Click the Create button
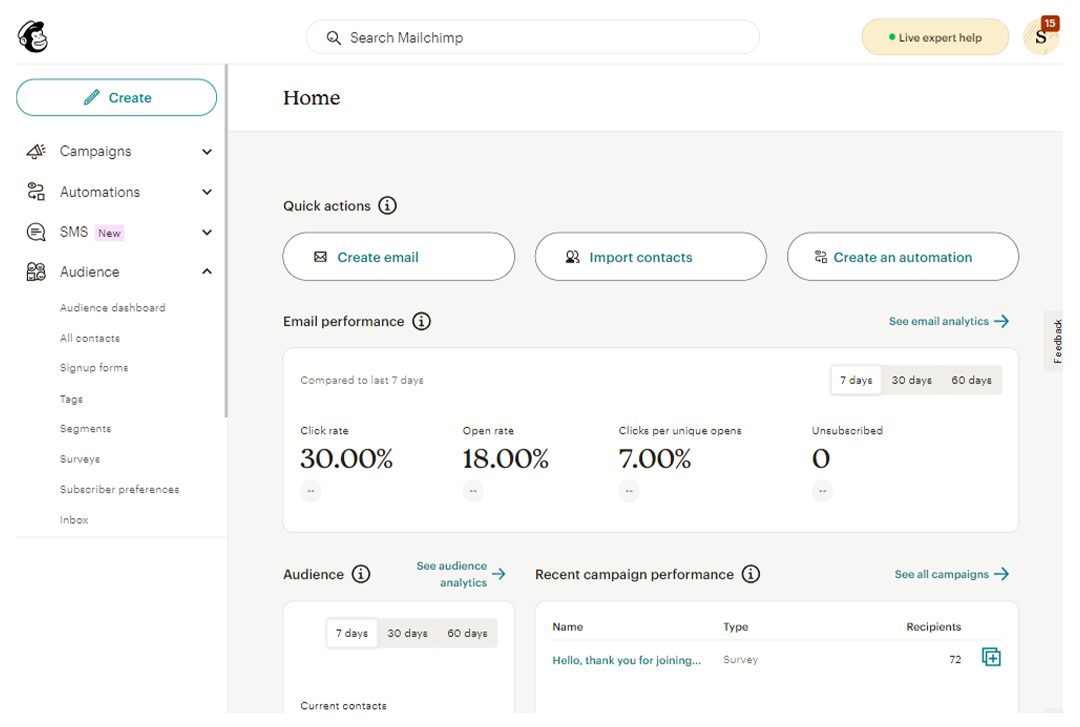 116,98
